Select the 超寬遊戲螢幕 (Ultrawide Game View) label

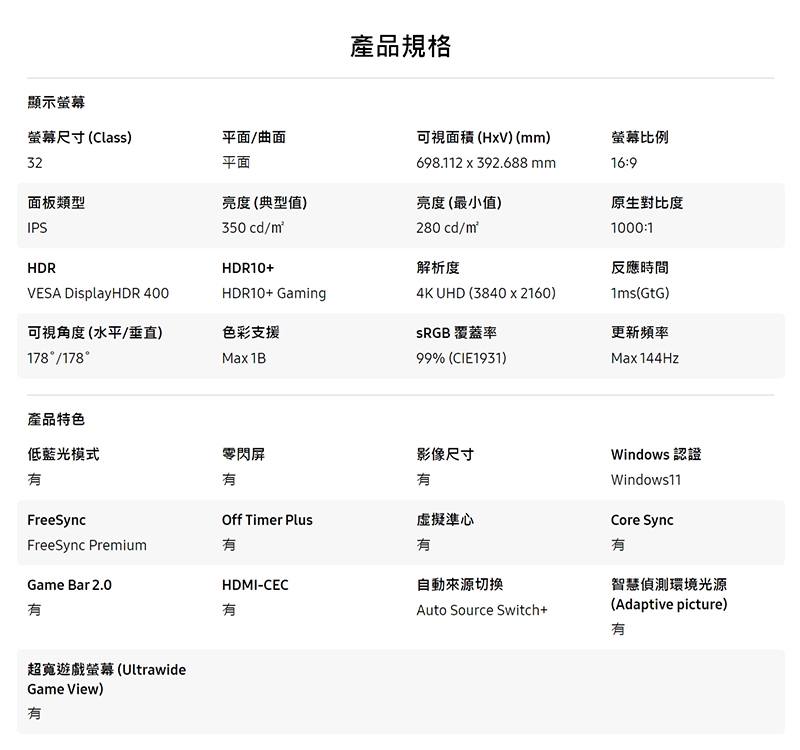tap(106, 679)
